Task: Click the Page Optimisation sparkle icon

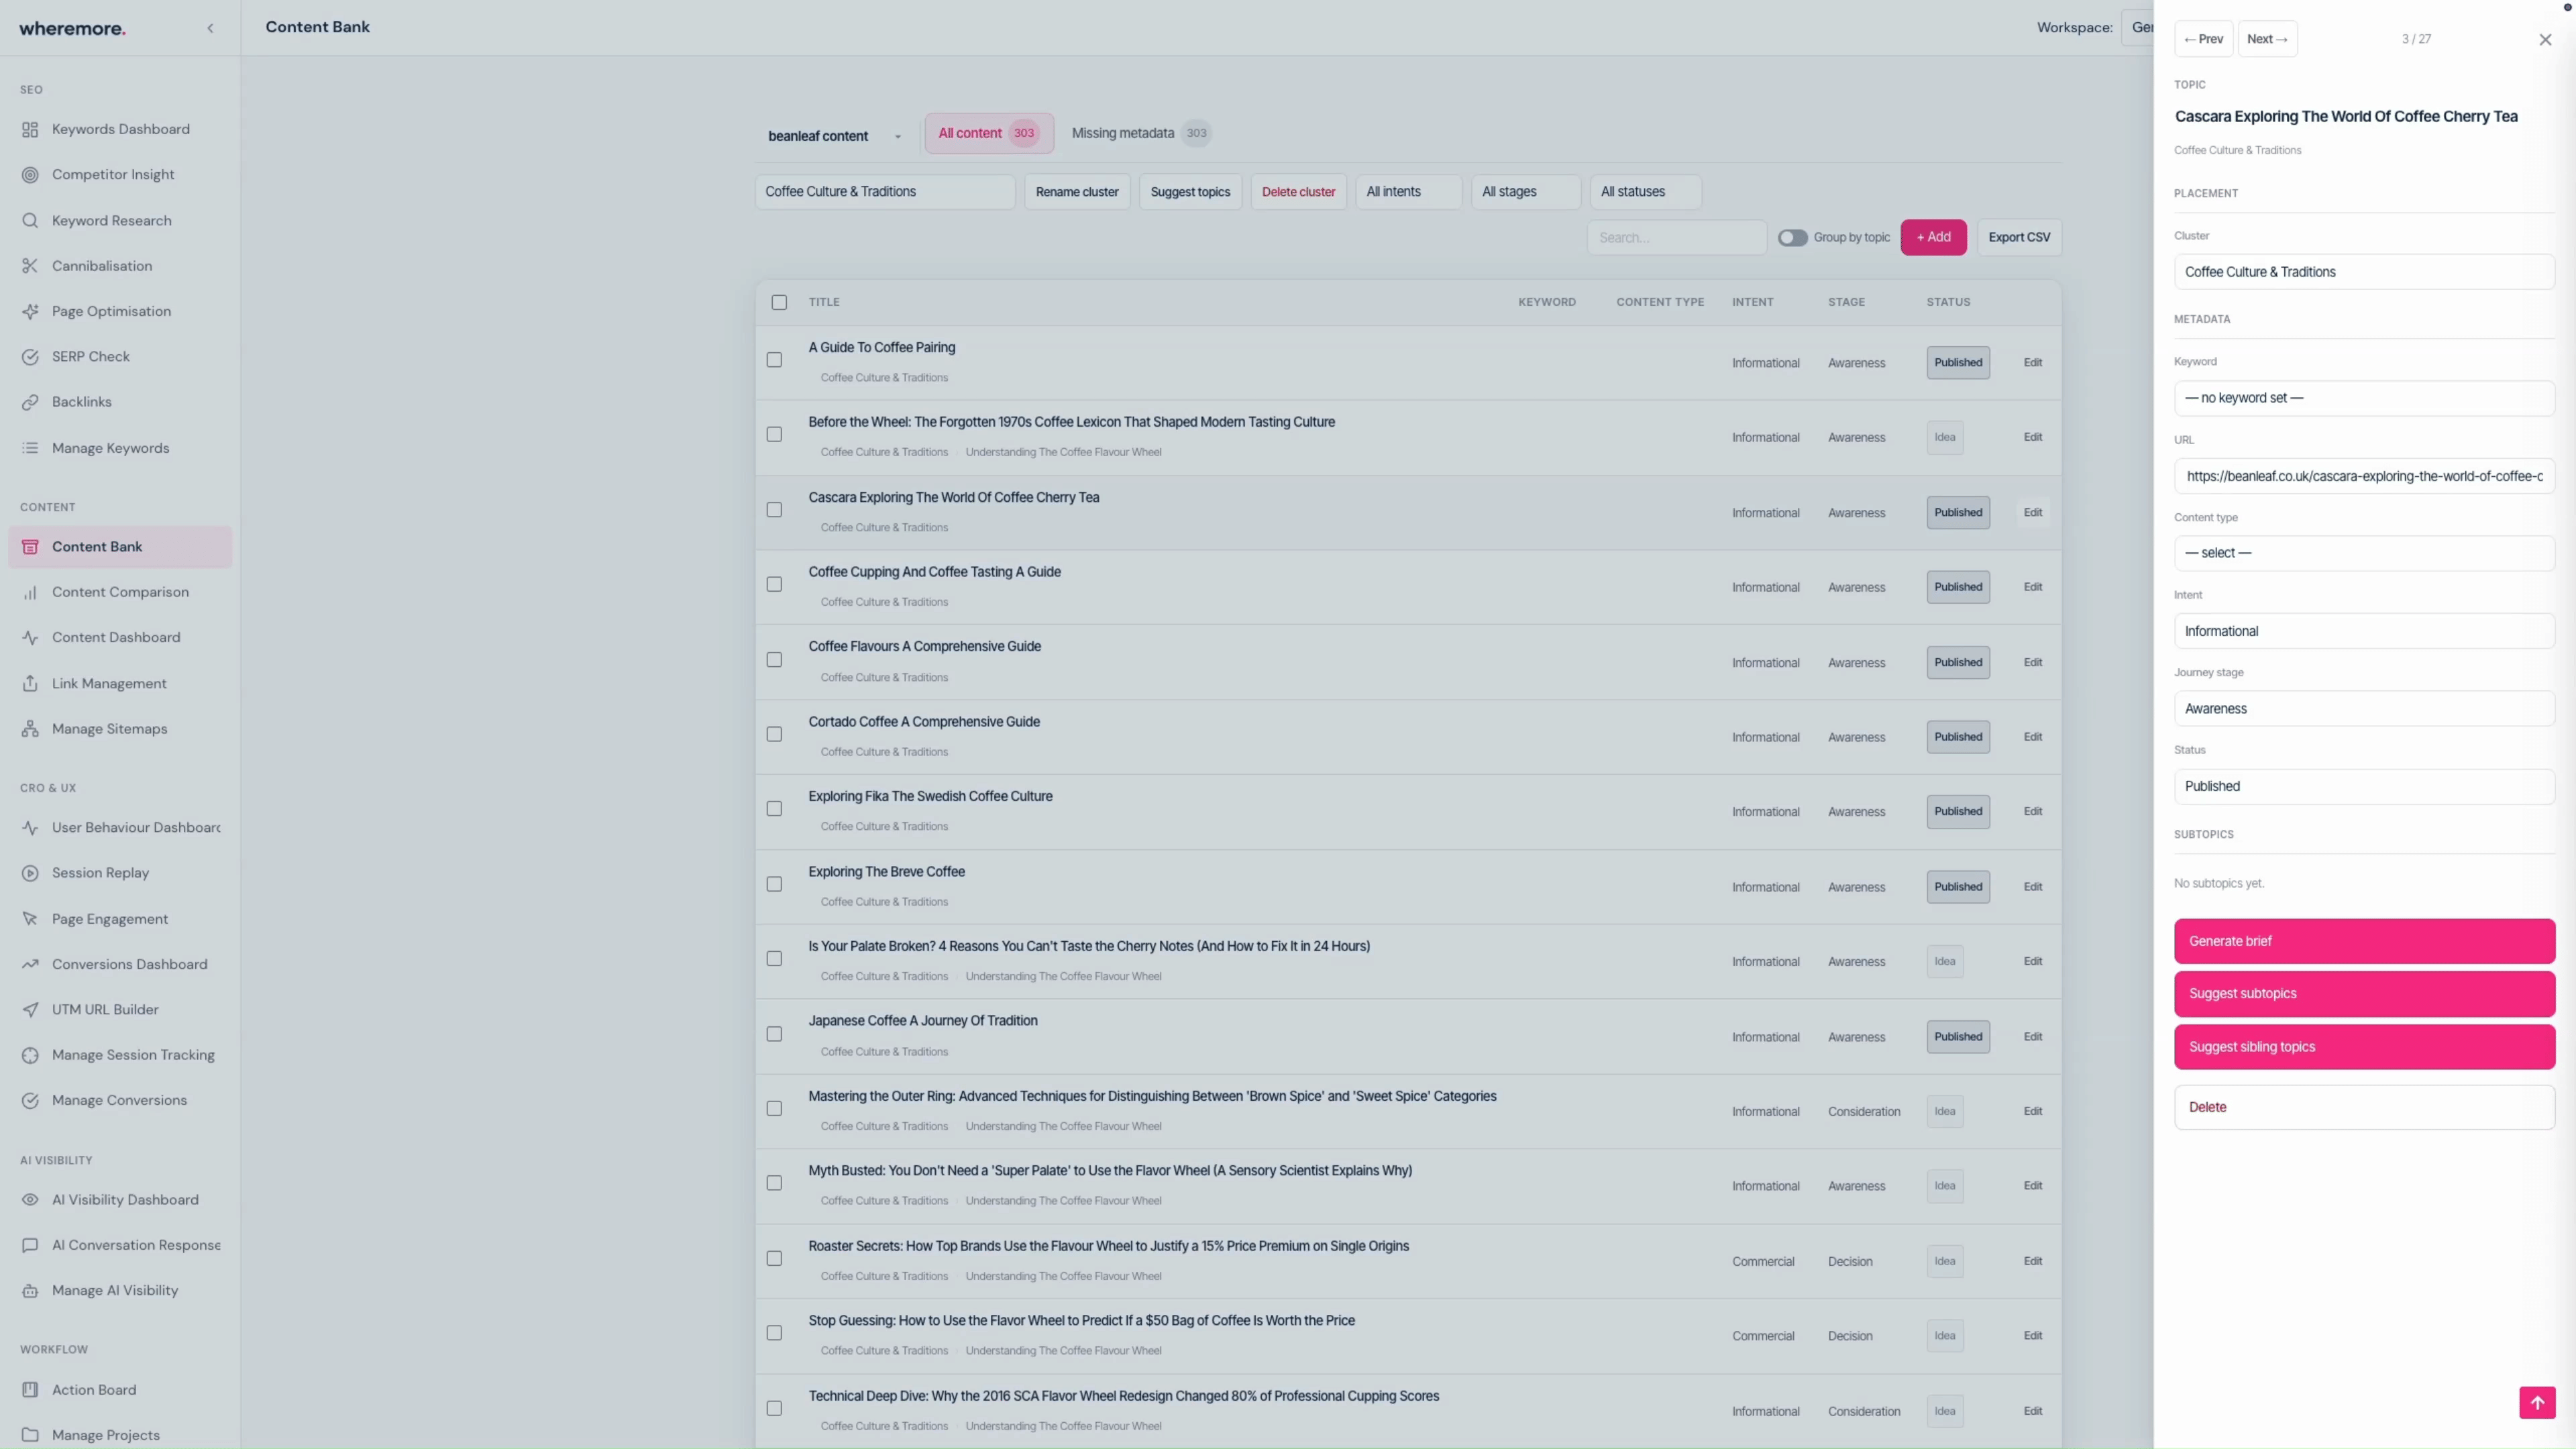Action: [x=30, y=311]
